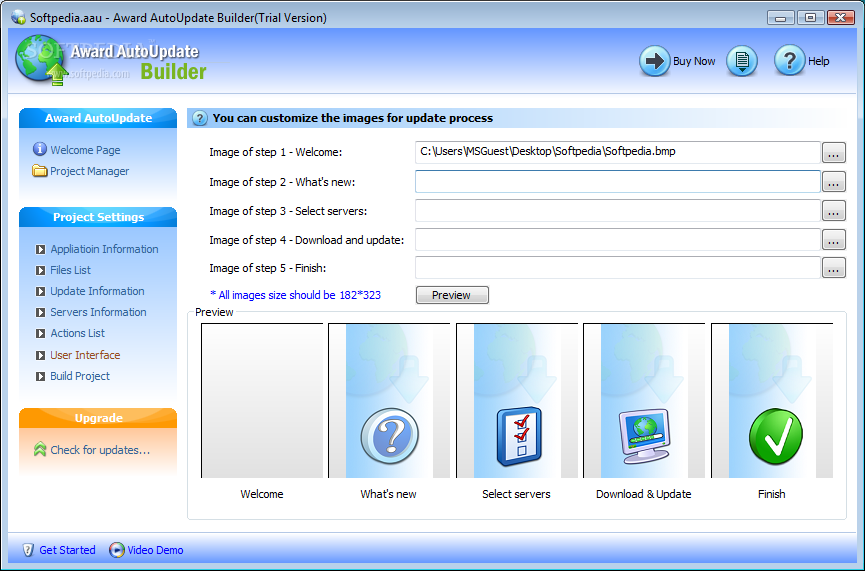Screen dimensions: 865x571
Task: Browse for step 3 Select servers image
Action: tap(834, 211)
